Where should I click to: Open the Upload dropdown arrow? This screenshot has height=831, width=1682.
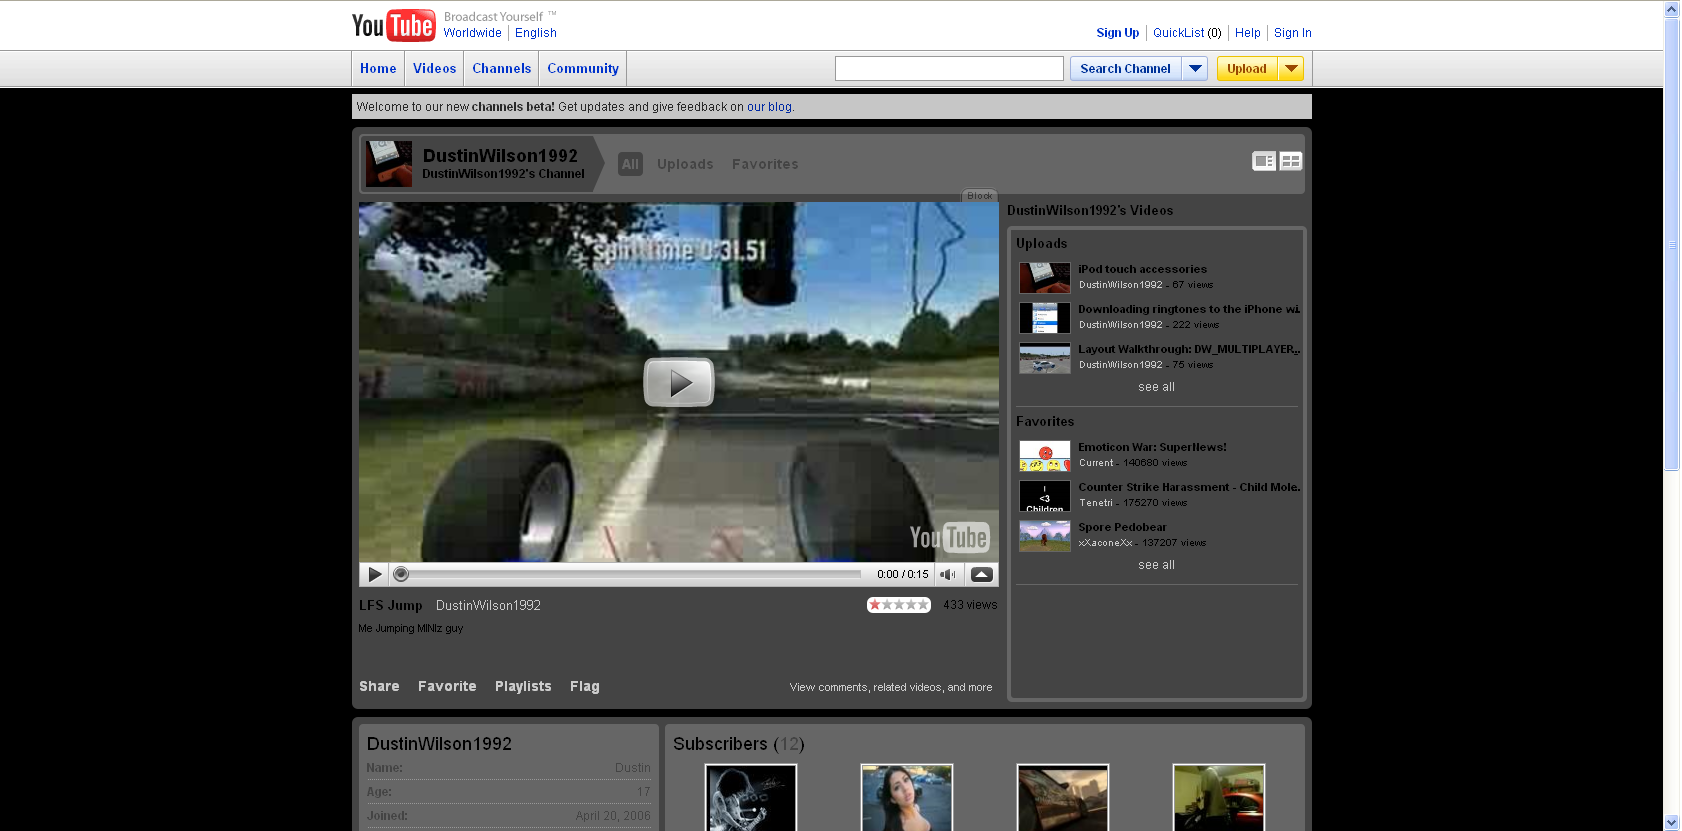[1291, 68]
